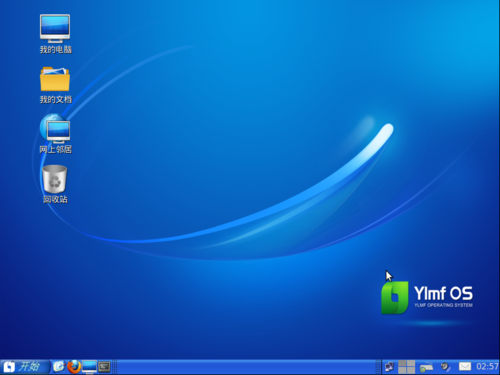Click the show desktop quick-launch icon
The image size is (500, 375).
[59, 367]
